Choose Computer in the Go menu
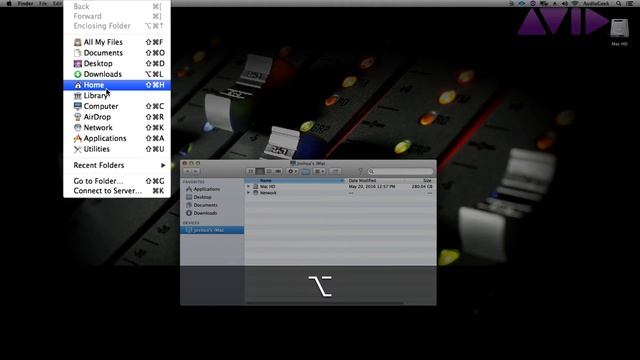 click(117, 106)
